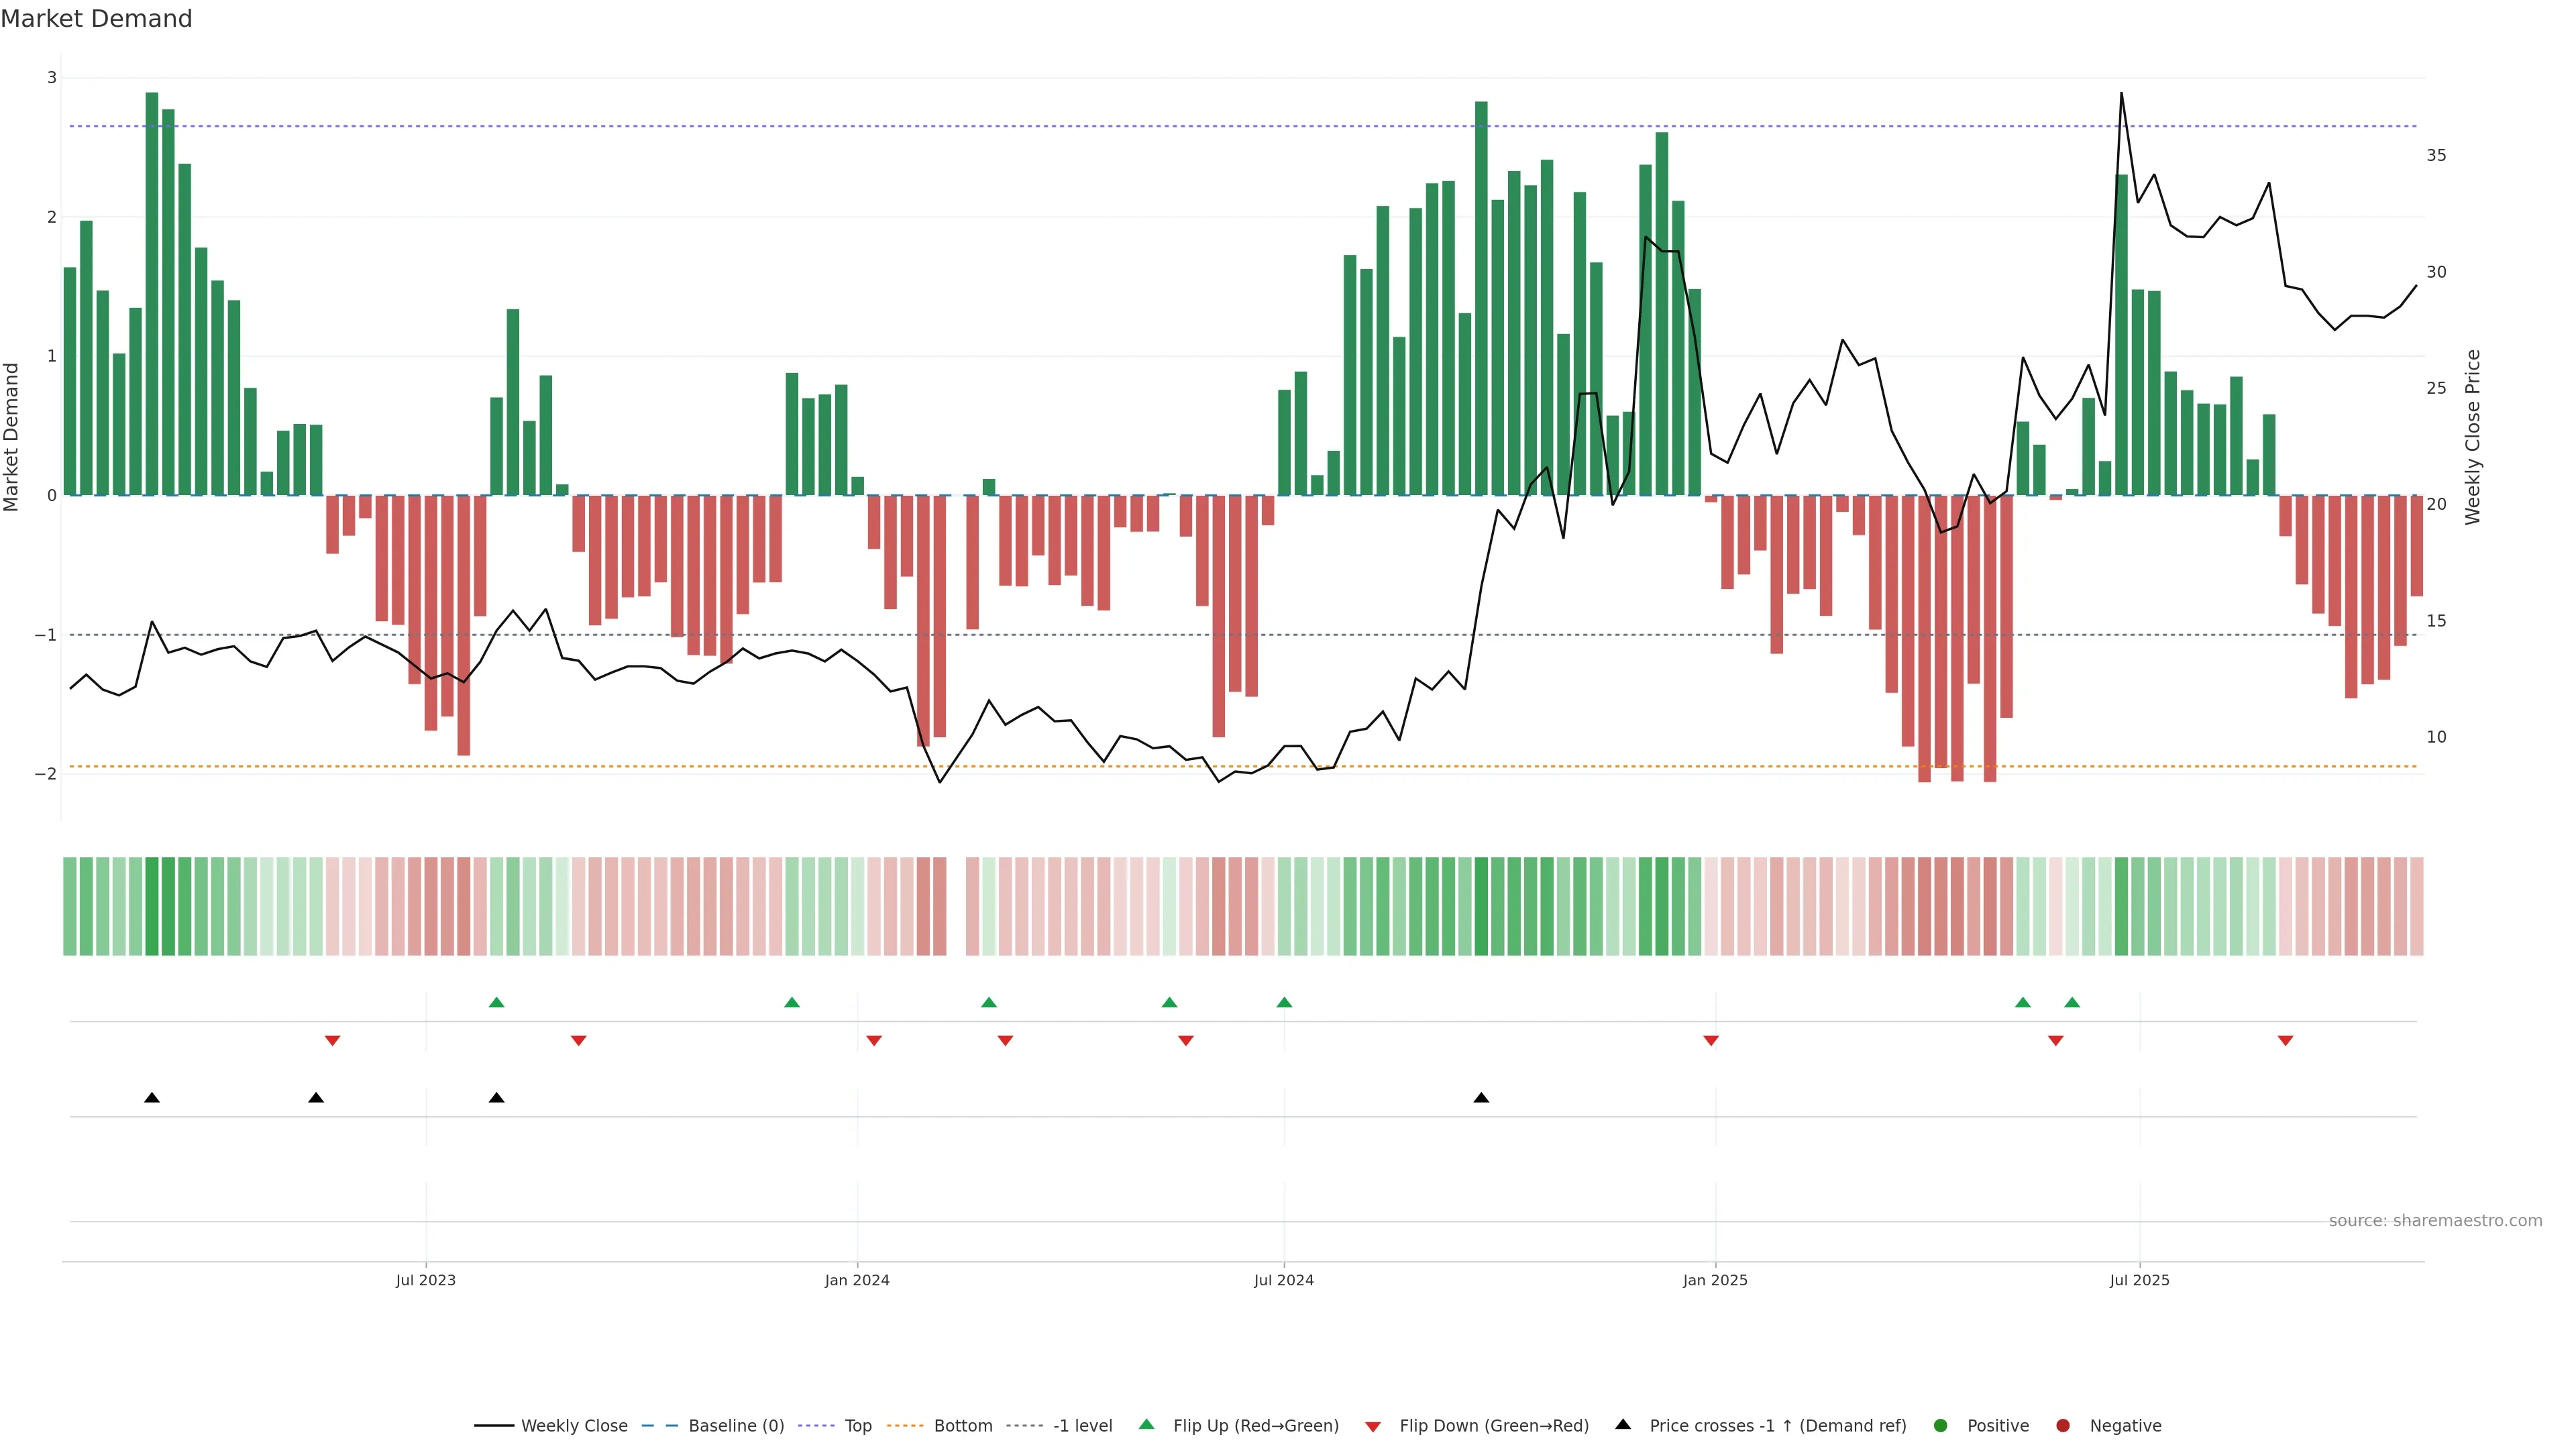Click black Price crosses -1 legend triangle

click(1623, 1425)
